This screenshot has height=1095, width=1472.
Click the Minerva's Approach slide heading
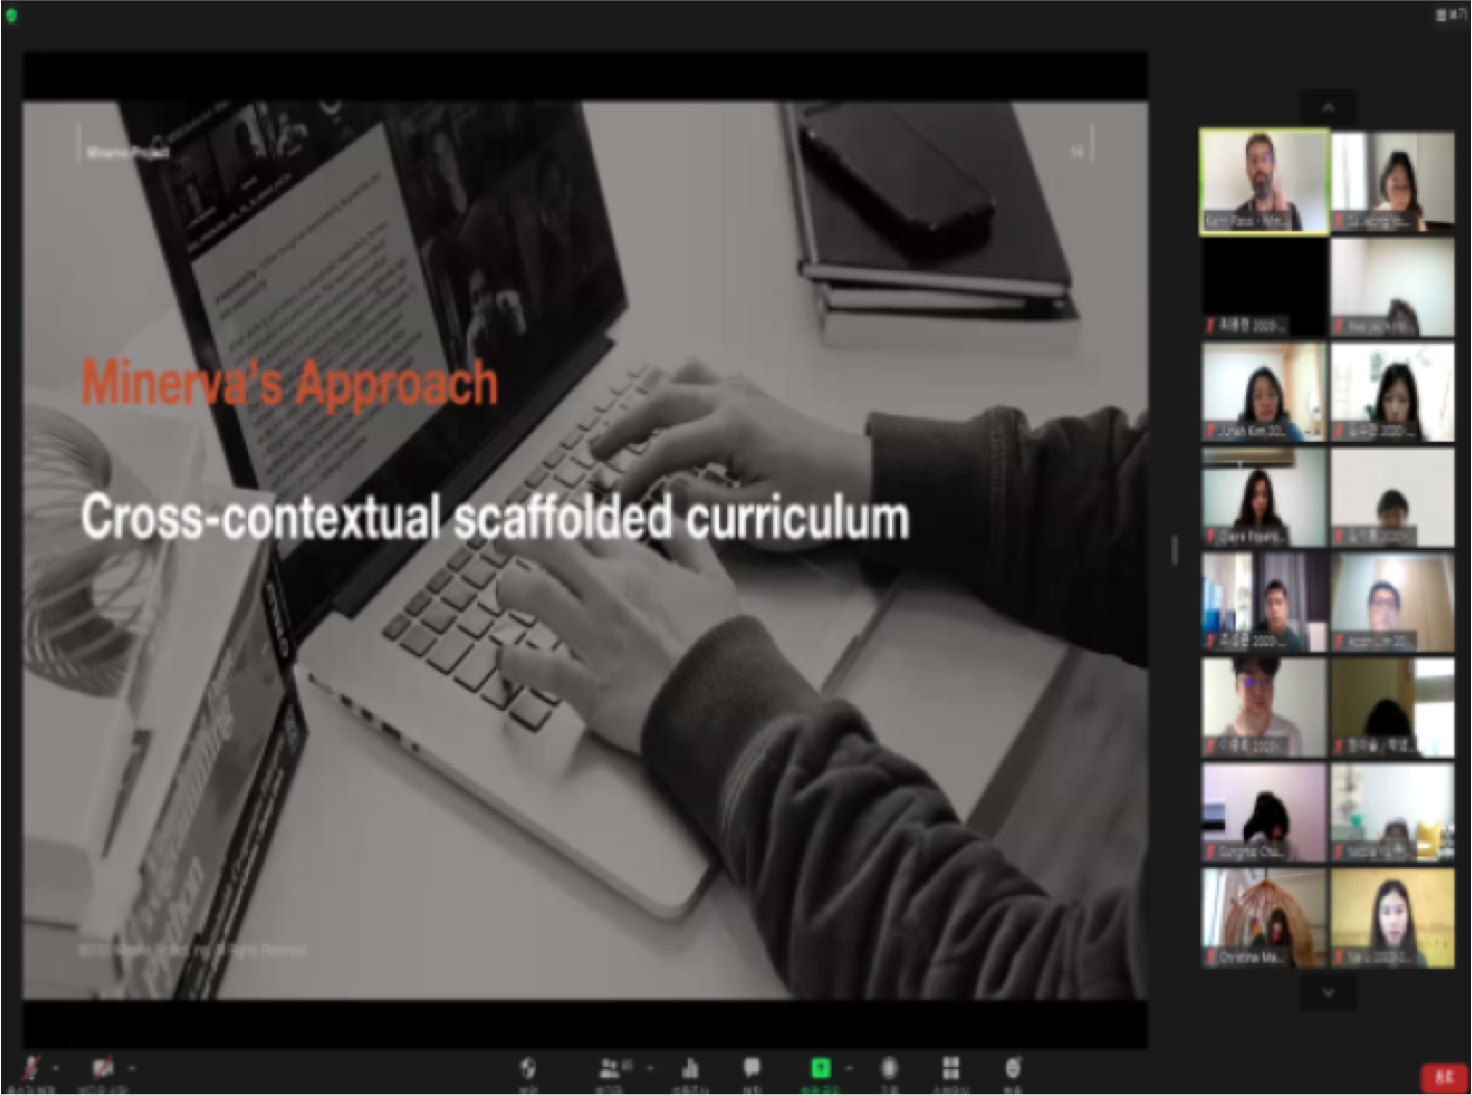289,383
